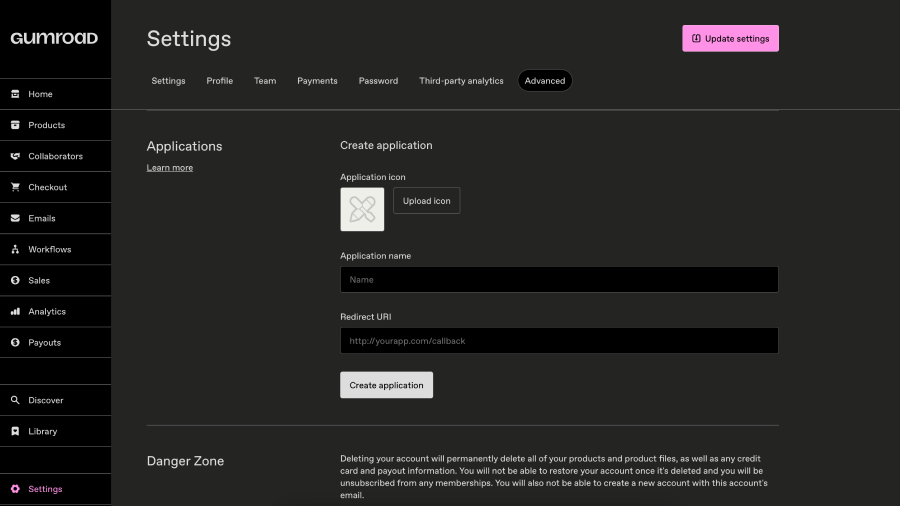
Task: Open Sales via dollar circle icon
Action: pyautogui.click(x=15, y=280)
